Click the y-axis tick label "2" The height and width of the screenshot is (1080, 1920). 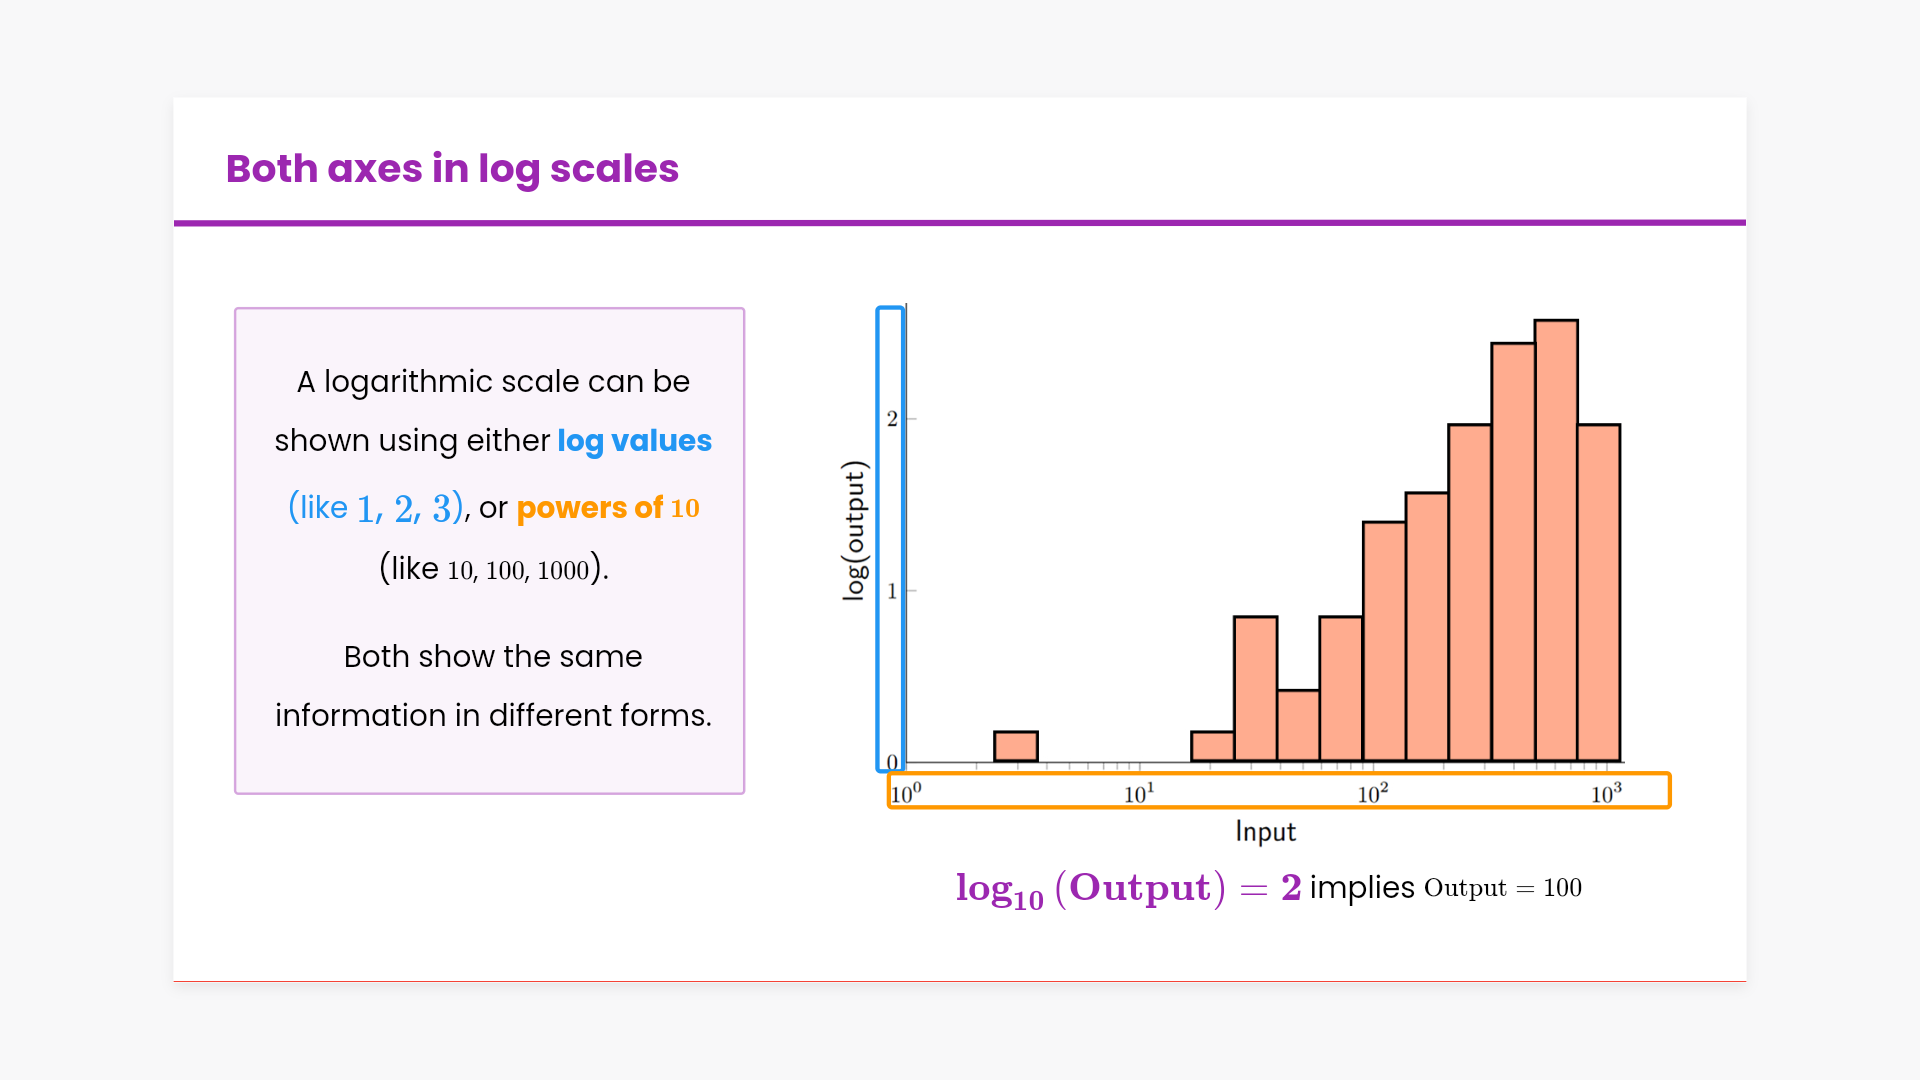(892, 419)
